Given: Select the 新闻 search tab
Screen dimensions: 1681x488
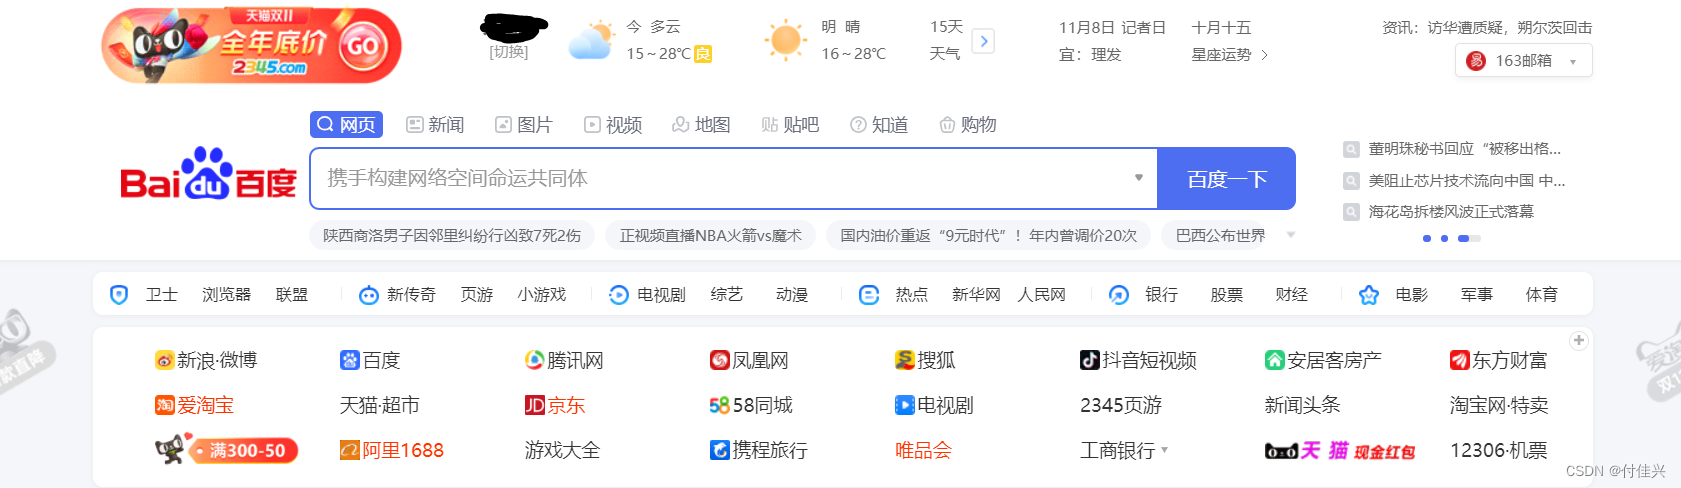Looking at the screenshot, I should (435, 124).
